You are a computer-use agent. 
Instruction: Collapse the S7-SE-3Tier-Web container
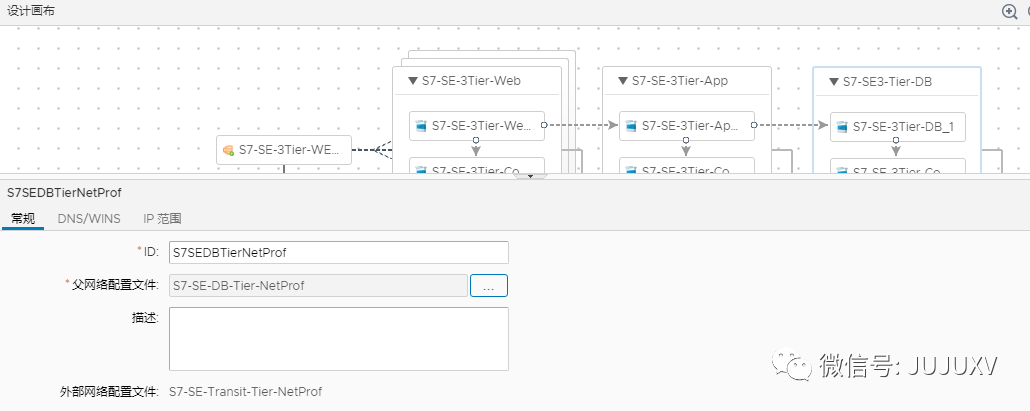coord(413,81)
